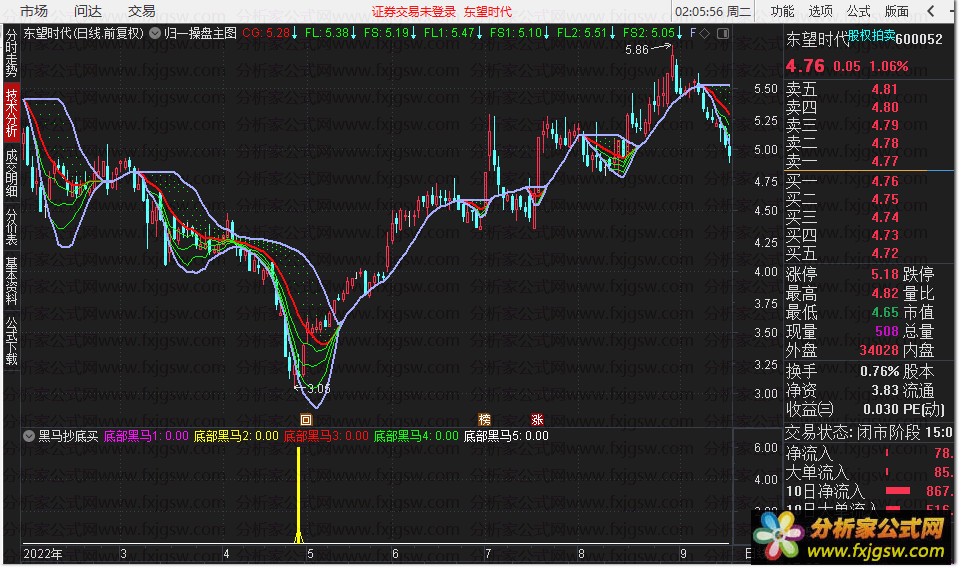Image resolution: width=961 pixels, height=568 pixels.
Task: Click the 大单流入 row label
Action: (817, 472)
